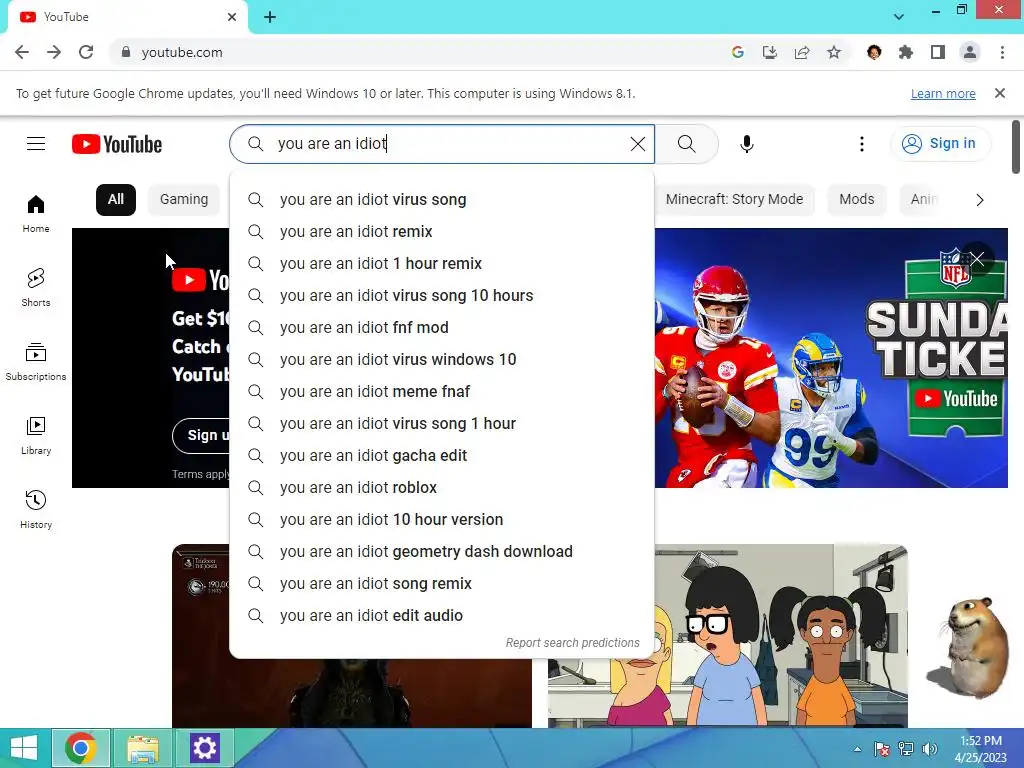The width and height of the screenshot is (1024, 768).
Task: Click the Sign in button
Action: pyautogui.click(x=940, y=144)
